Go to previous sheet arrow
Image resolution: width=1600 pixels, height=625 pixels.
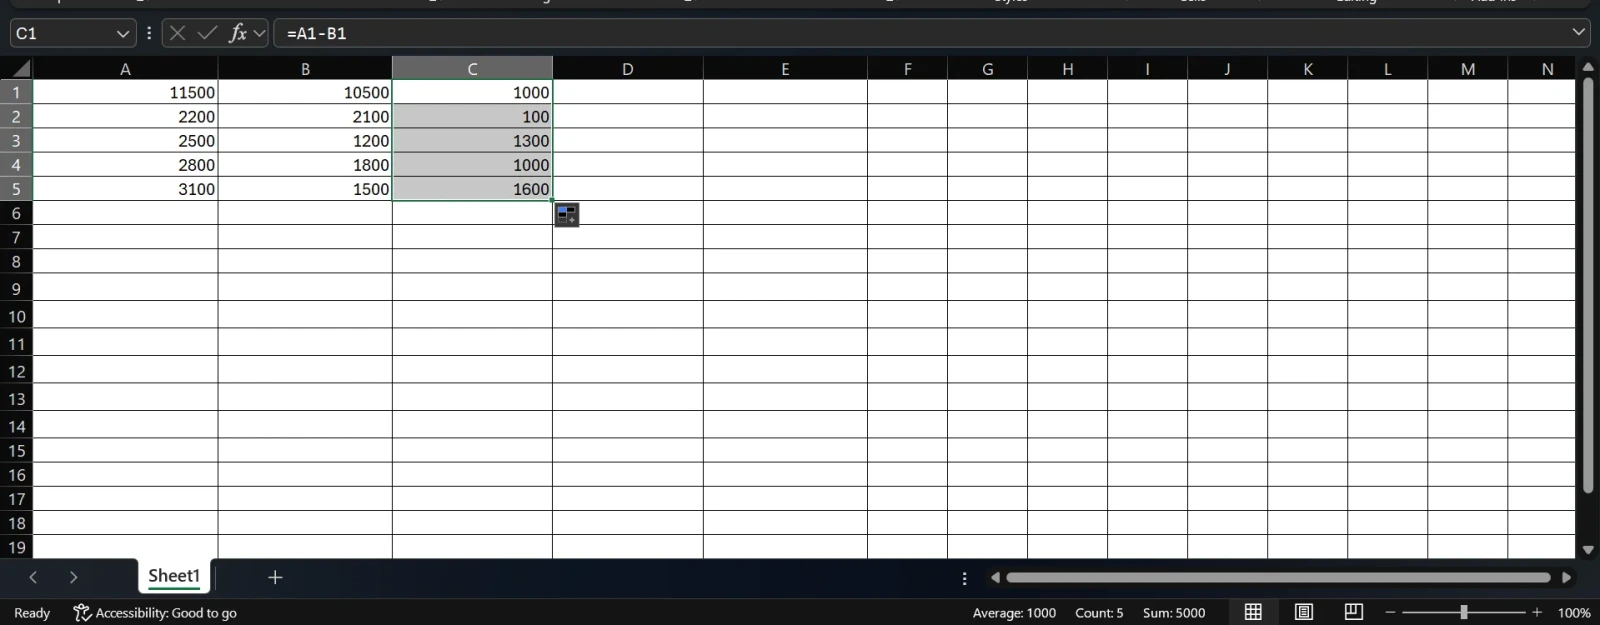(33, 577)
